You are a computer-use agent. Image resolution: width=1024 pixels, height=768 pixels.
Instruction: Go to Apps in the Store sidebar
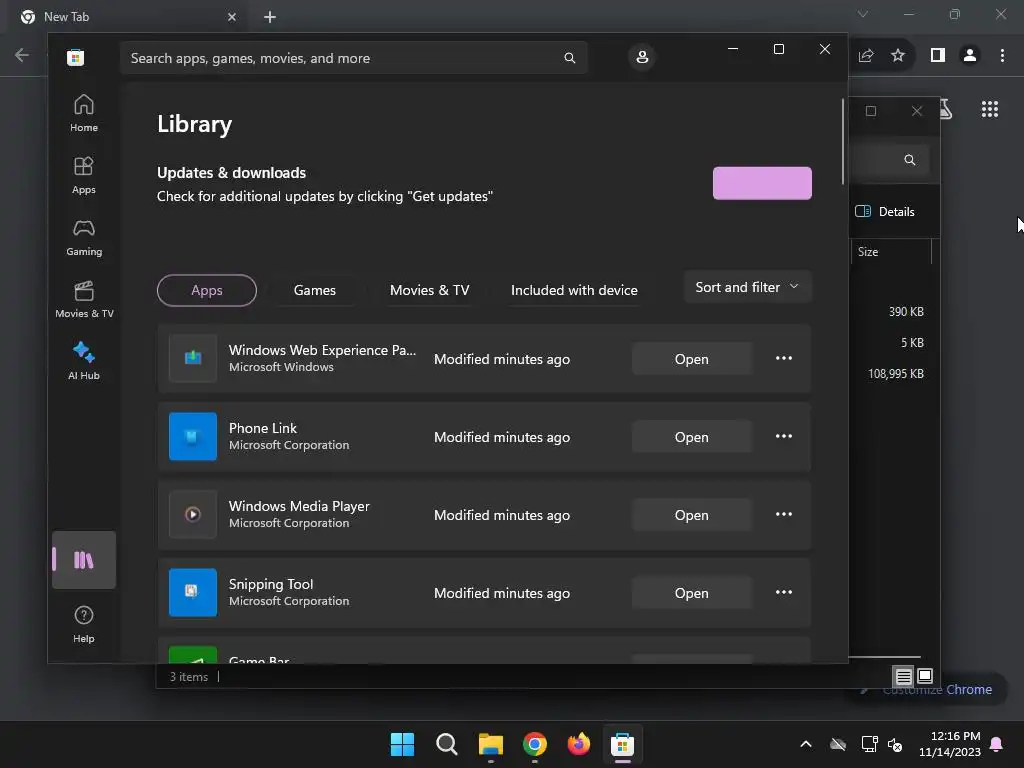click(84, 176)
